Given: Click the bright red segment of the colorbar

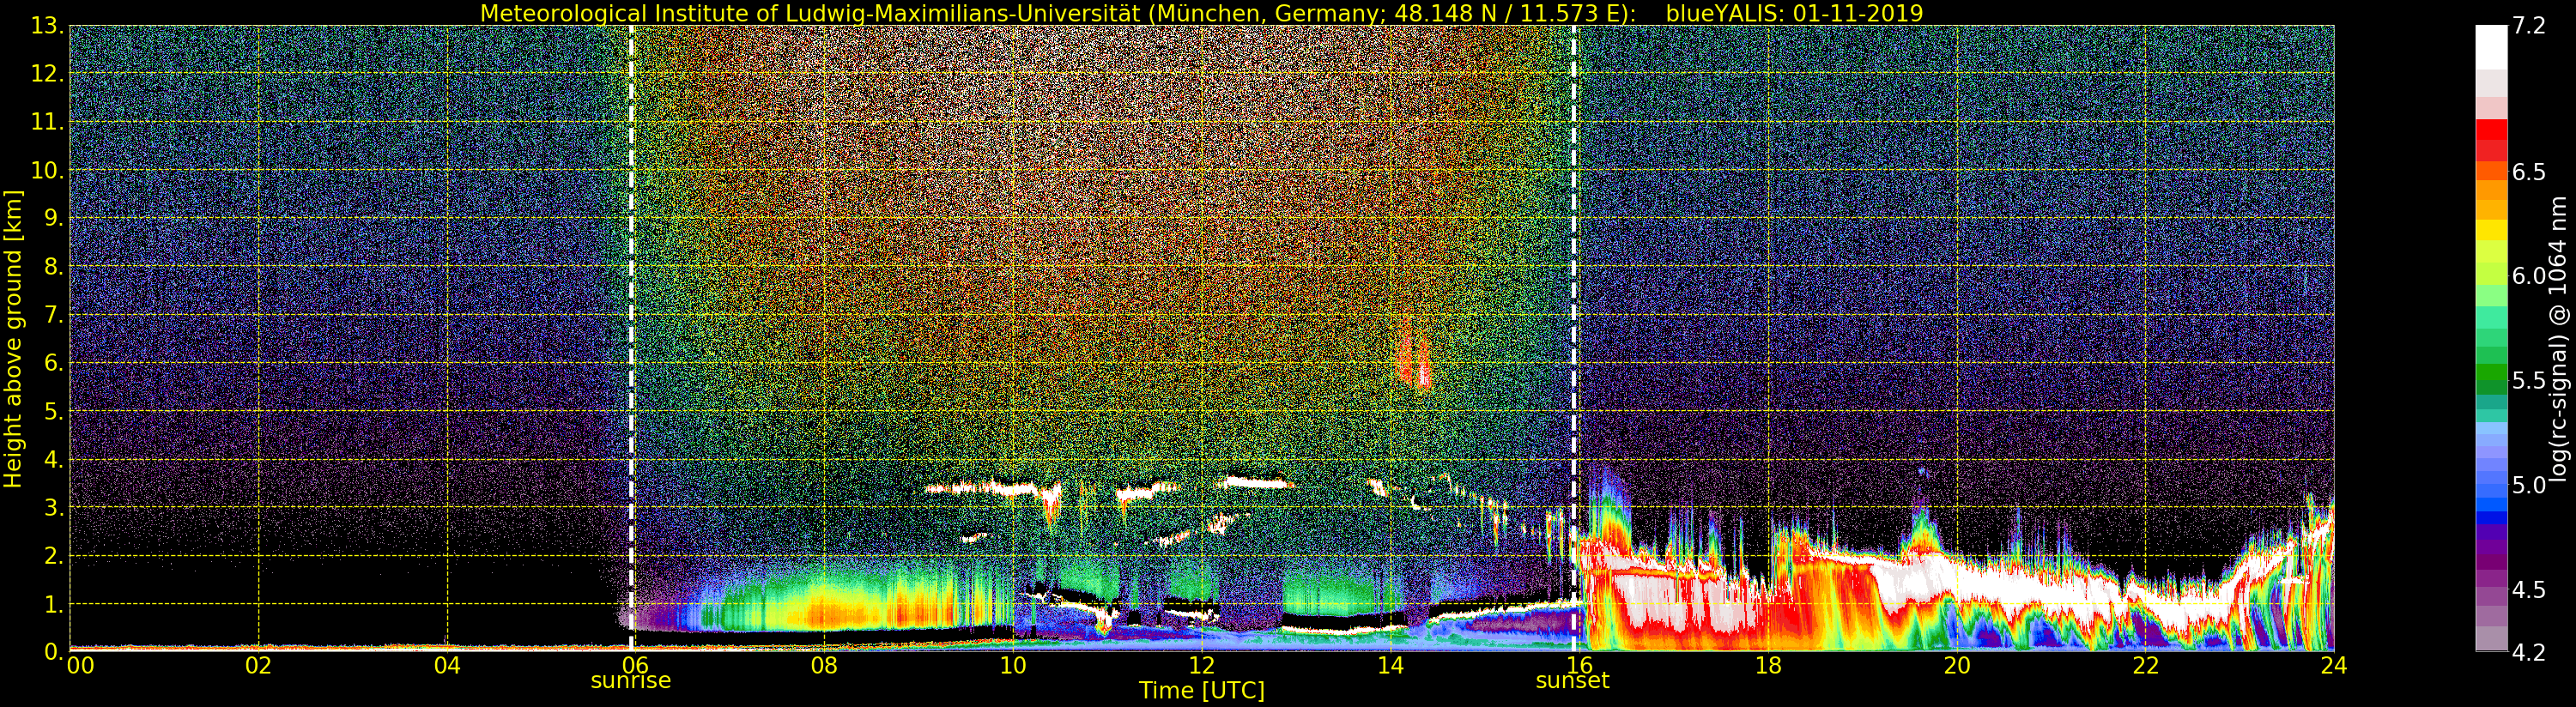Looking at the screenshot, I should coord(2491,130).
